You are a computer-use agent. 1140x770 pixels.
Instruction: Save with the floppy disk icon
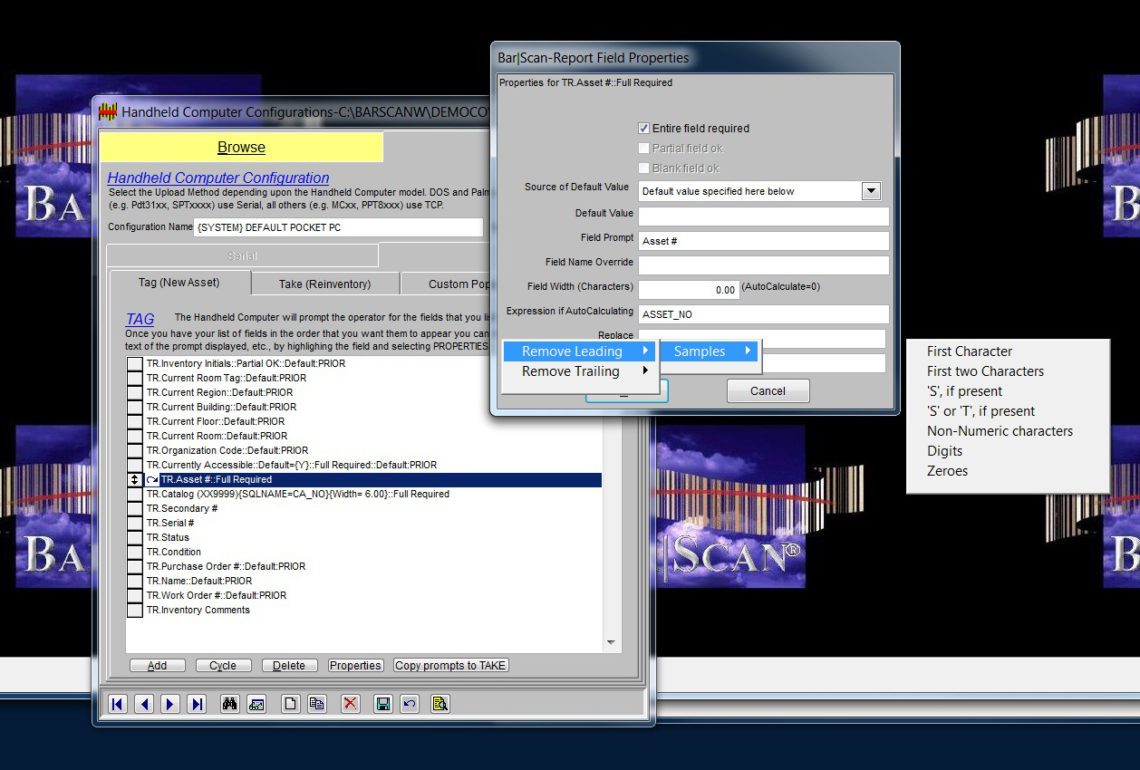pyautogui.click(x=383, y=704)
